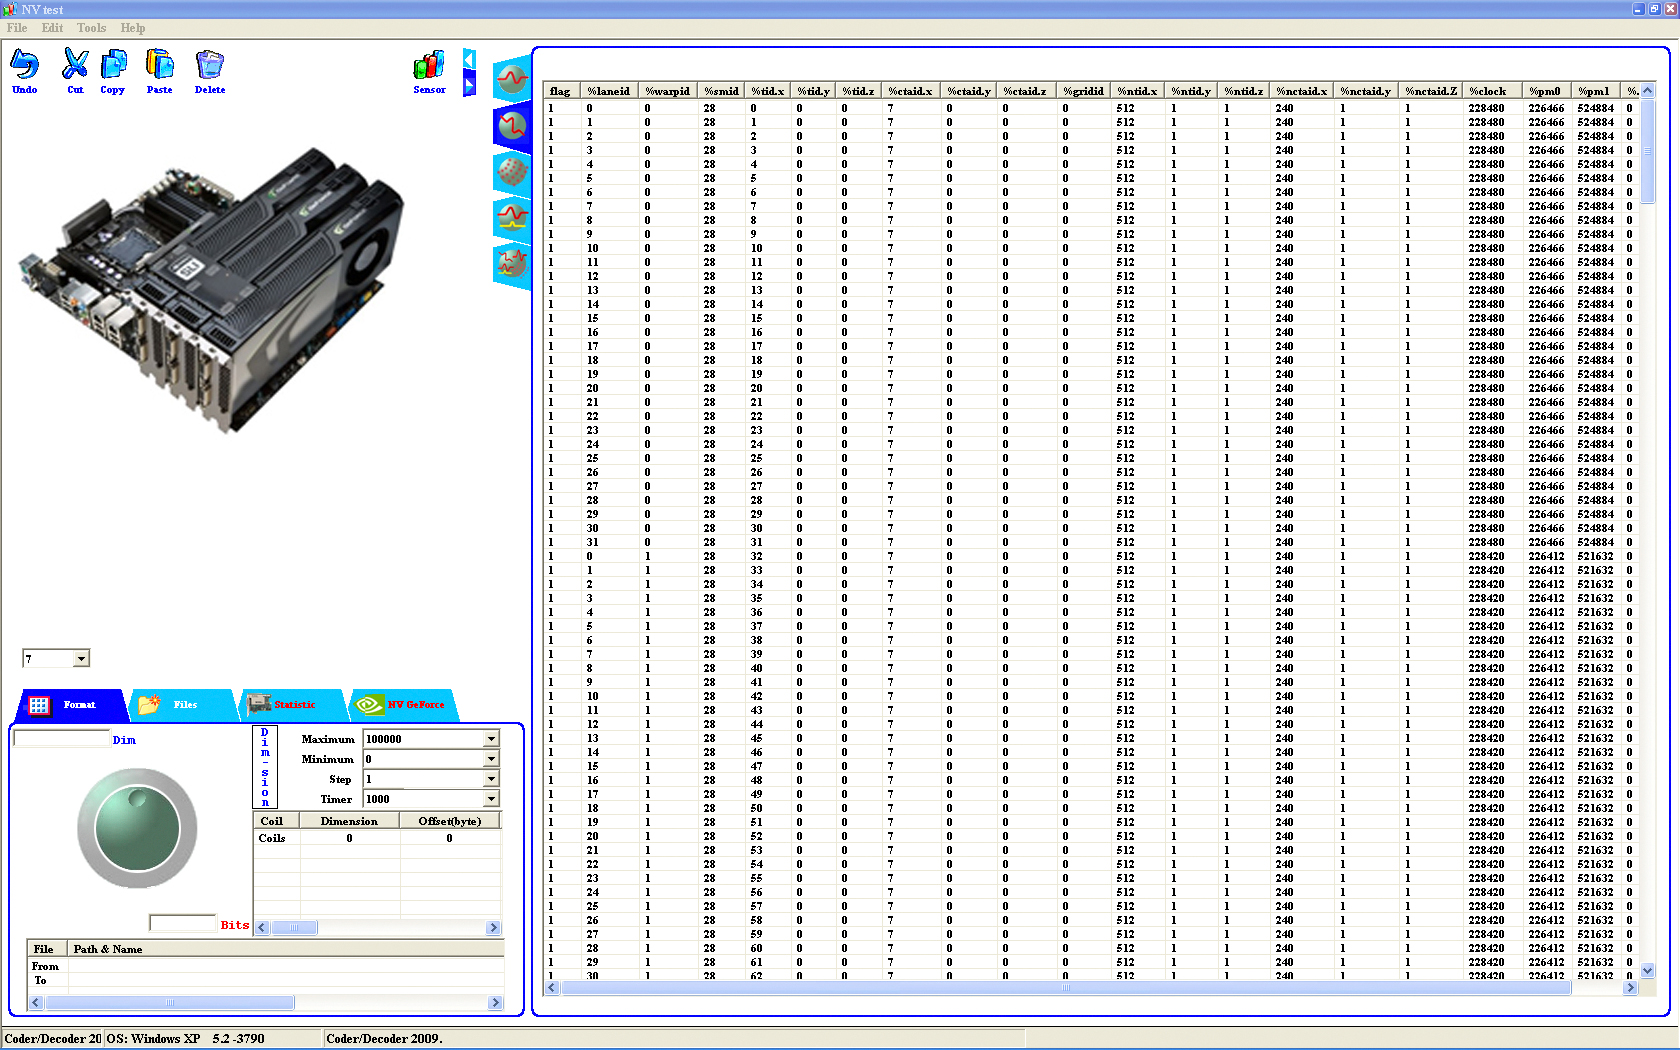Click the right-pointing arrow next to Sensor
This screenshot has width=1680, height=1050.
[x=469, y=86]
